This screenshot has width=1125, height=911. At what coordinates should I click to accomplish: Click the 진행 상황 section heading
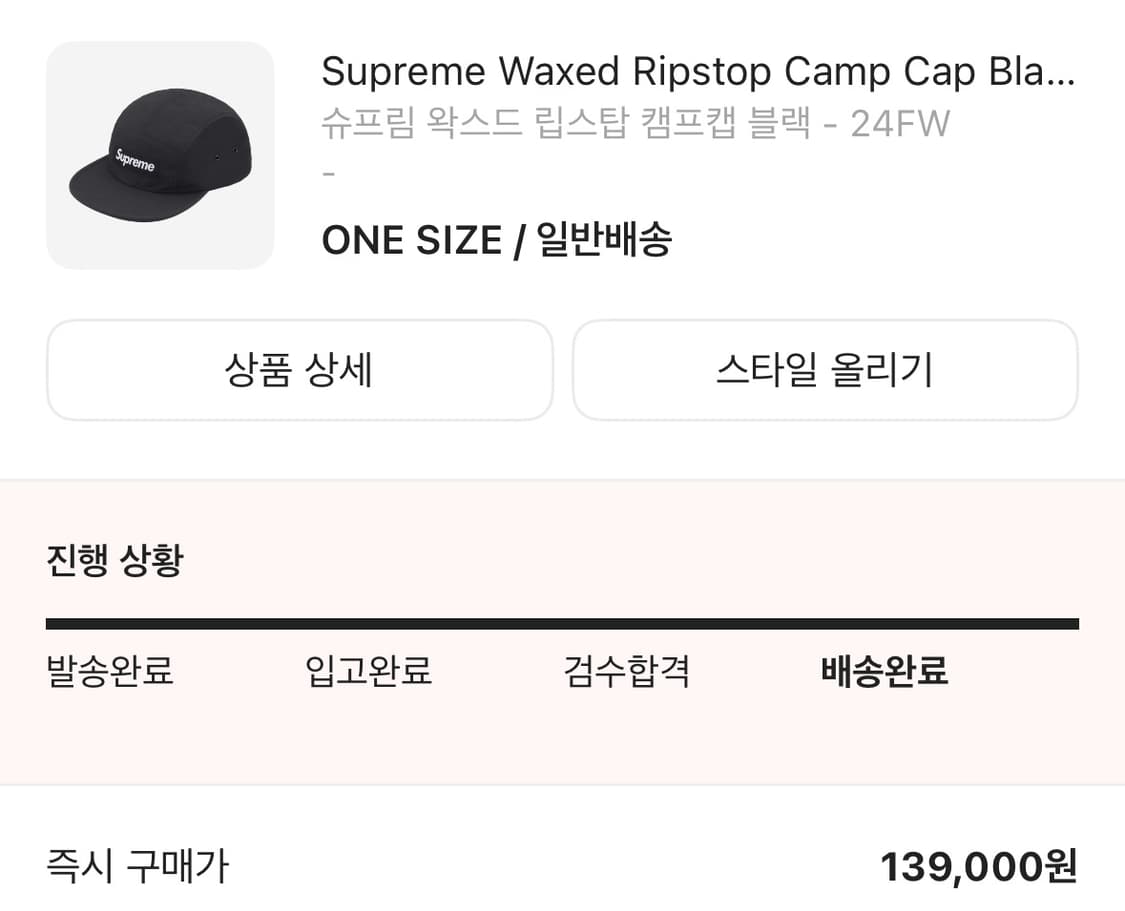click(114, 560)
